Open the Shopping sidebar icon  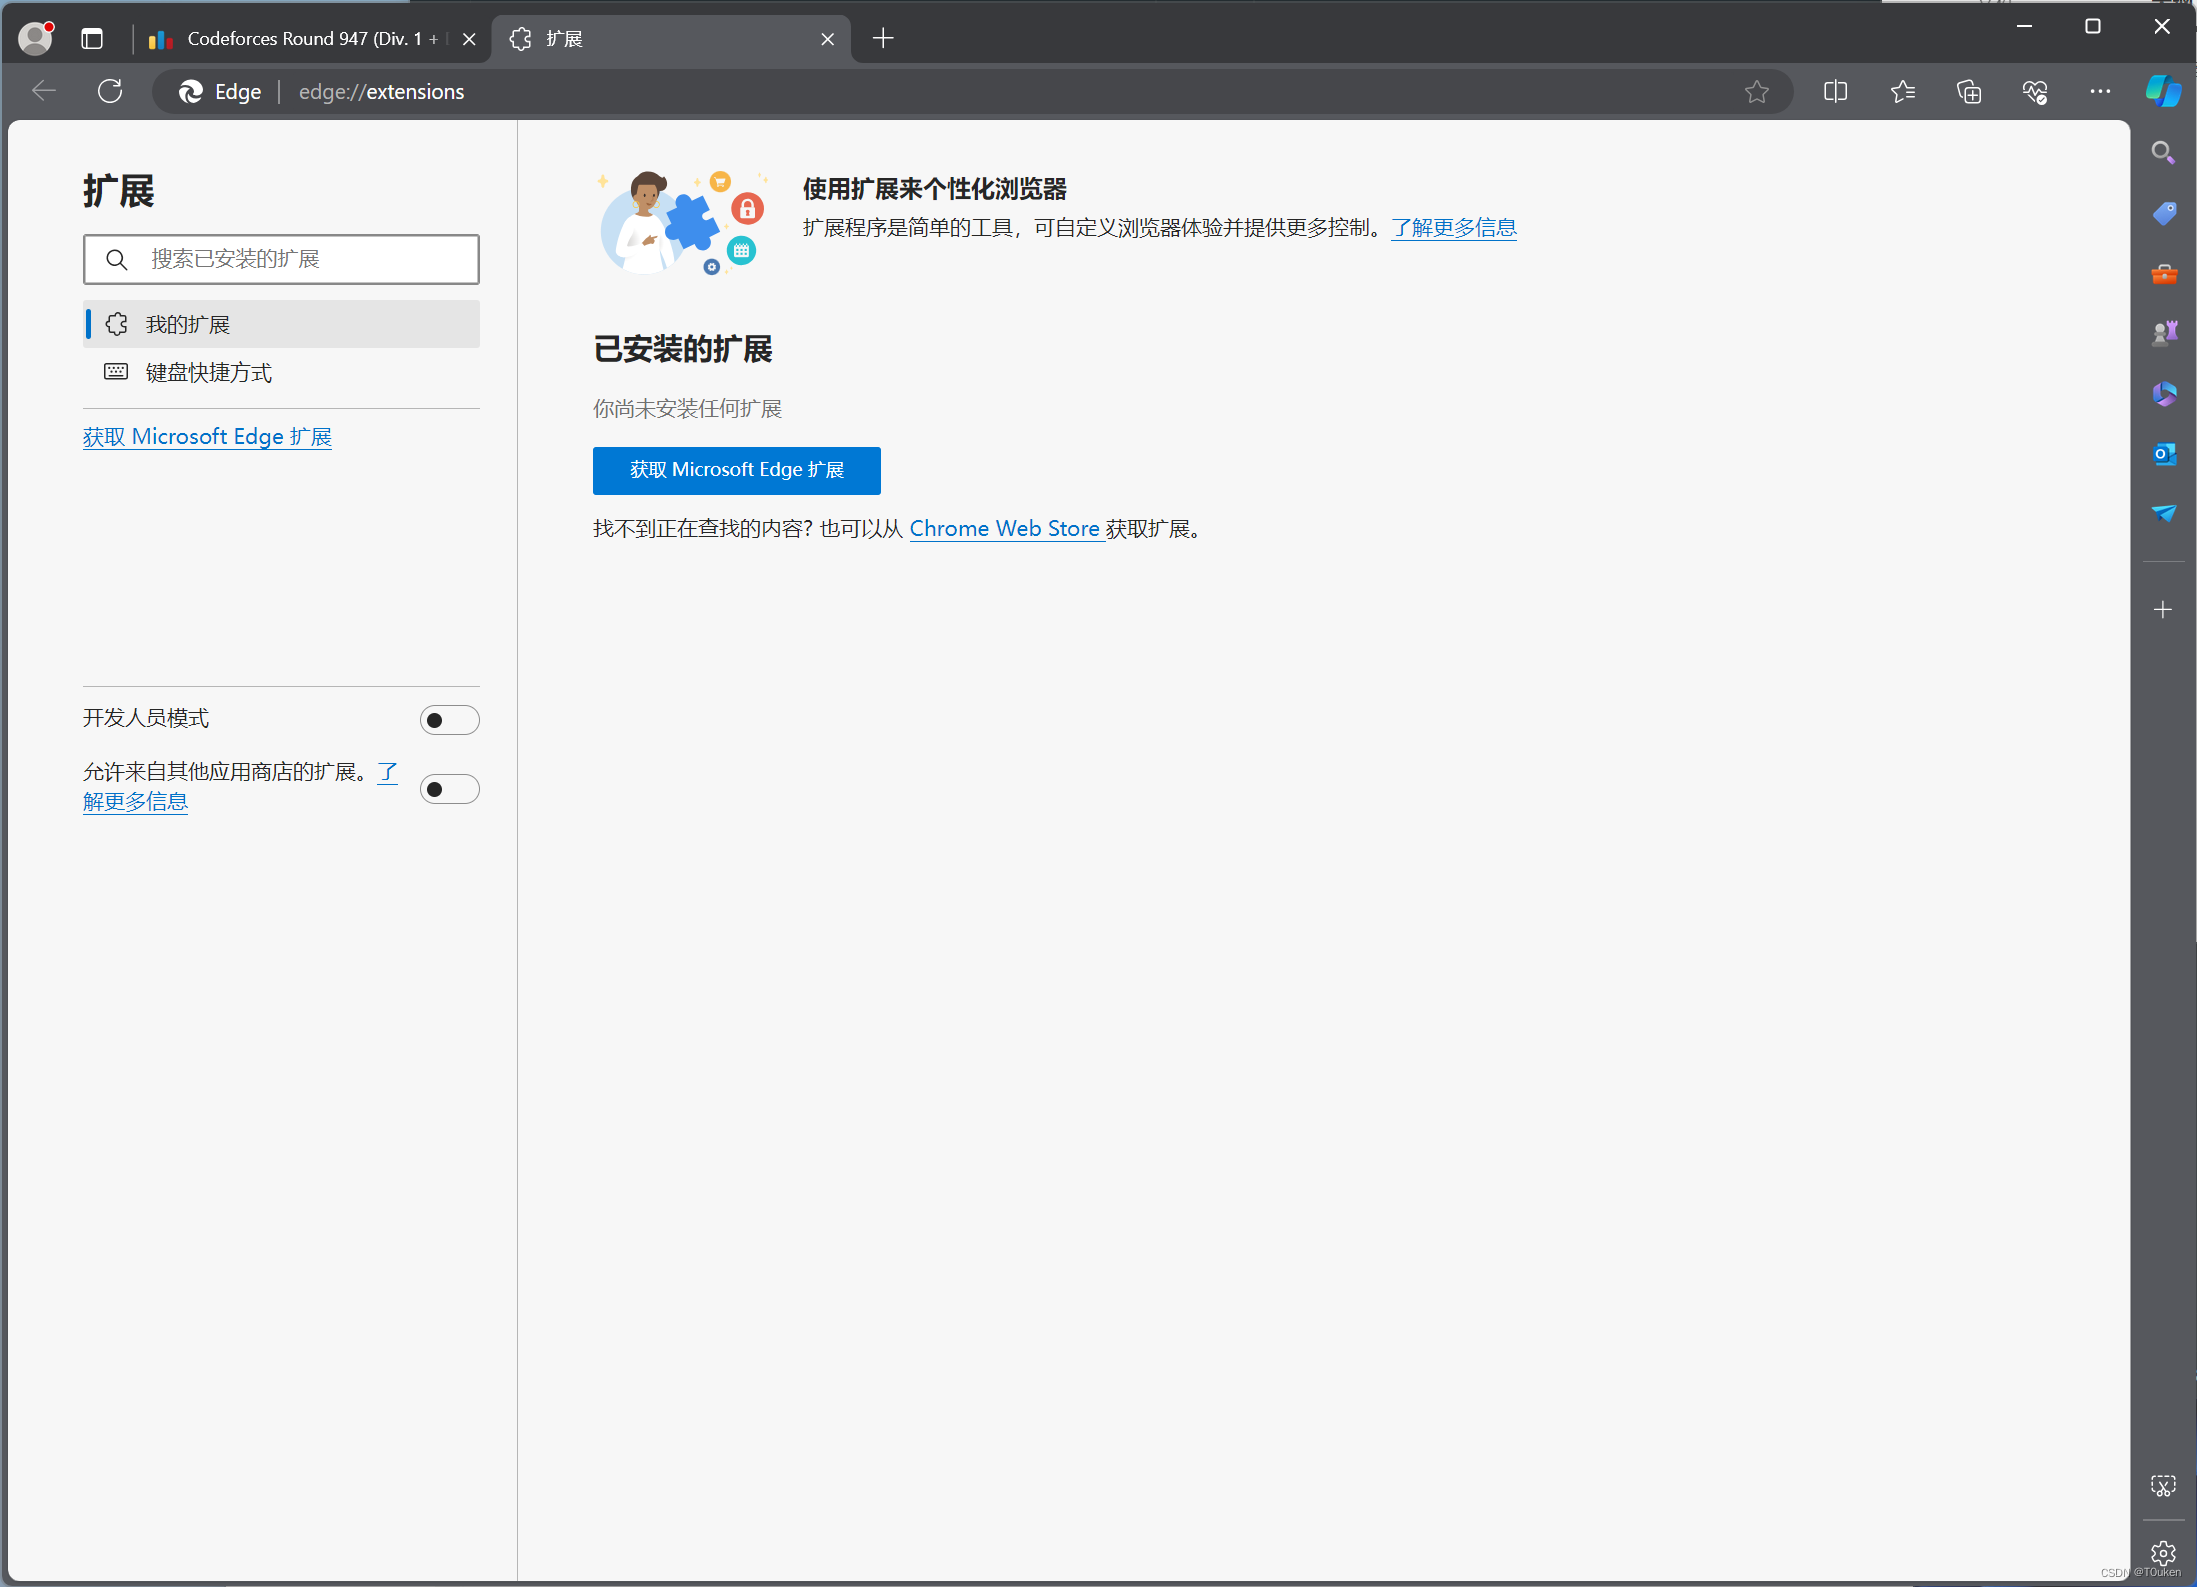click(2164, 212)
